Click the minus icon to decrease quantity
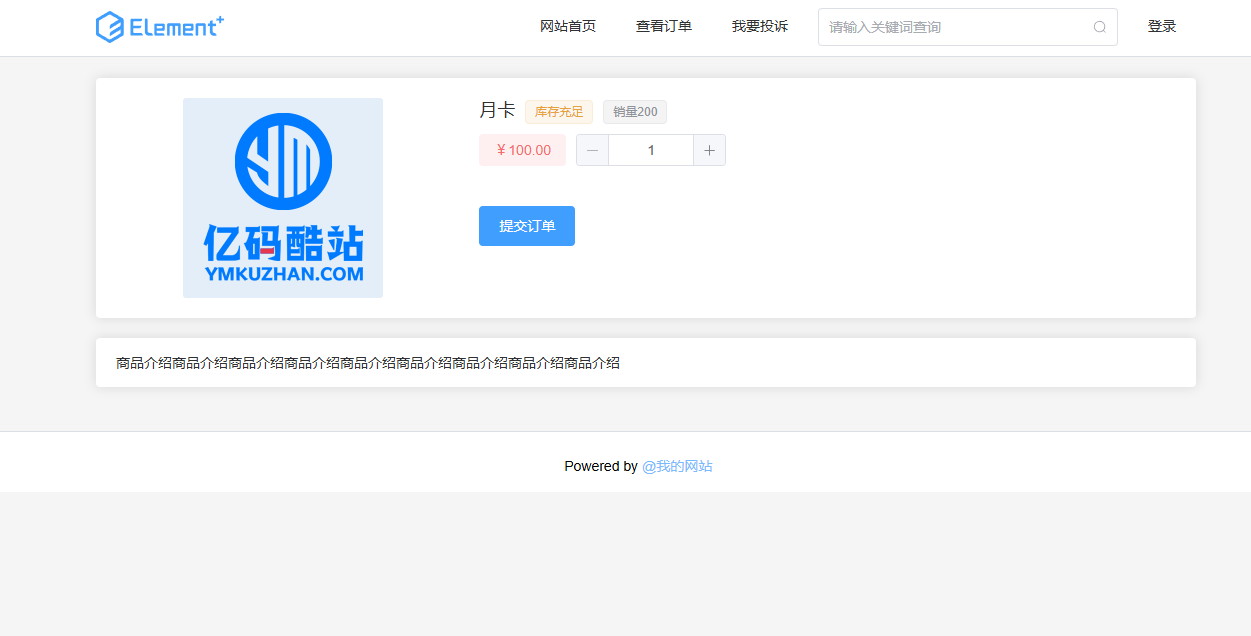The image size is (1251, 636). [x=592, y=149]
